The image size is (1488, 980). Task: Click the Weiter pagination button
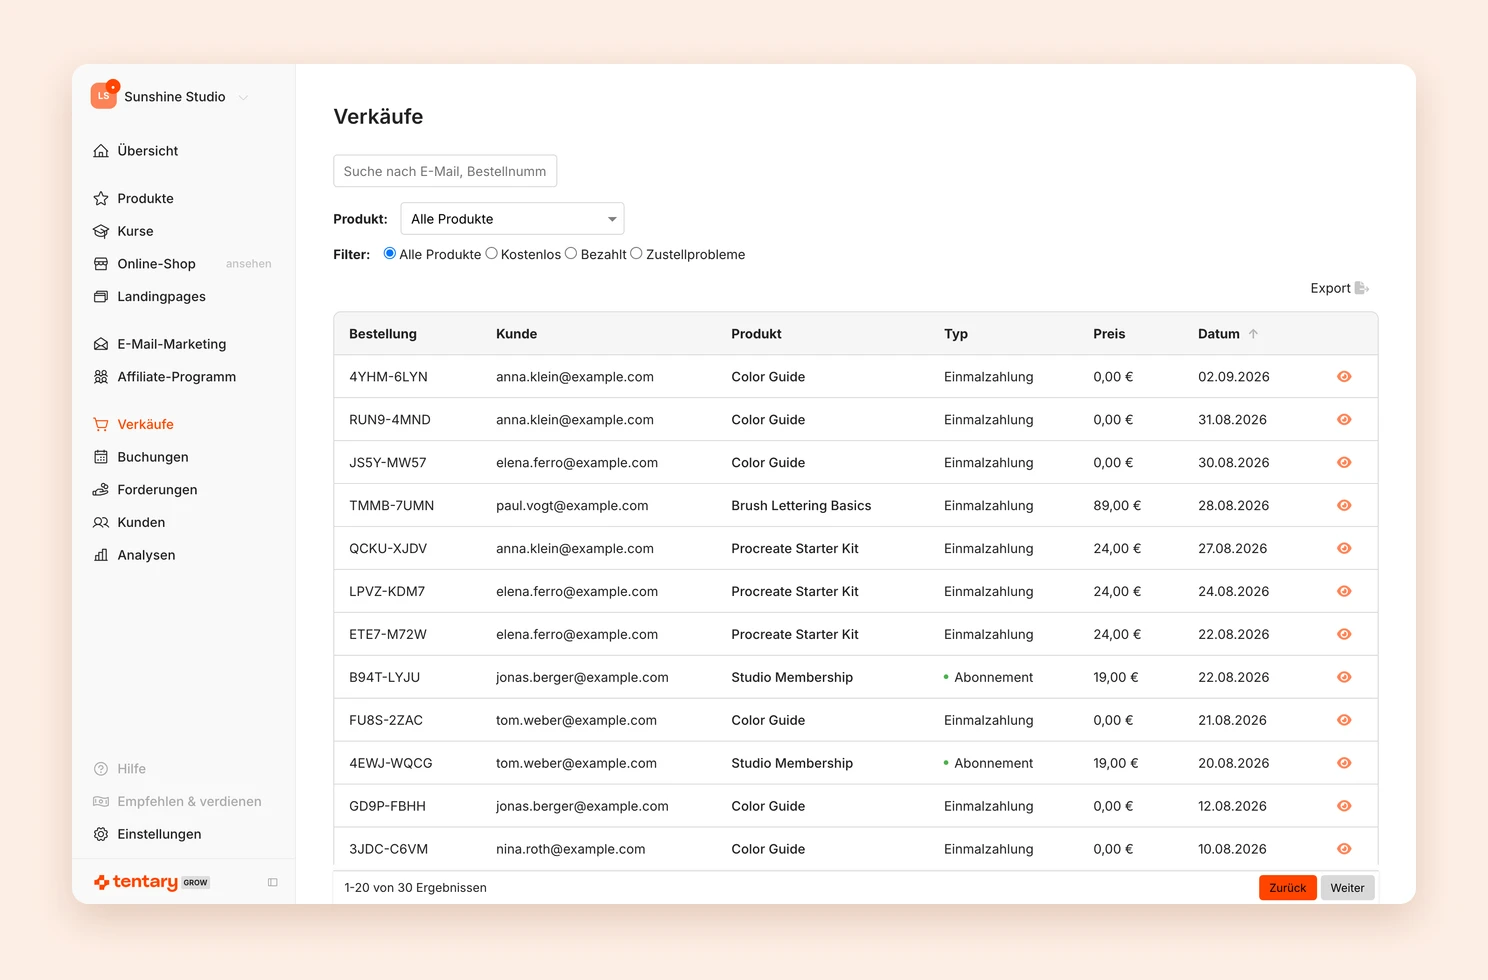point(1348,888)
